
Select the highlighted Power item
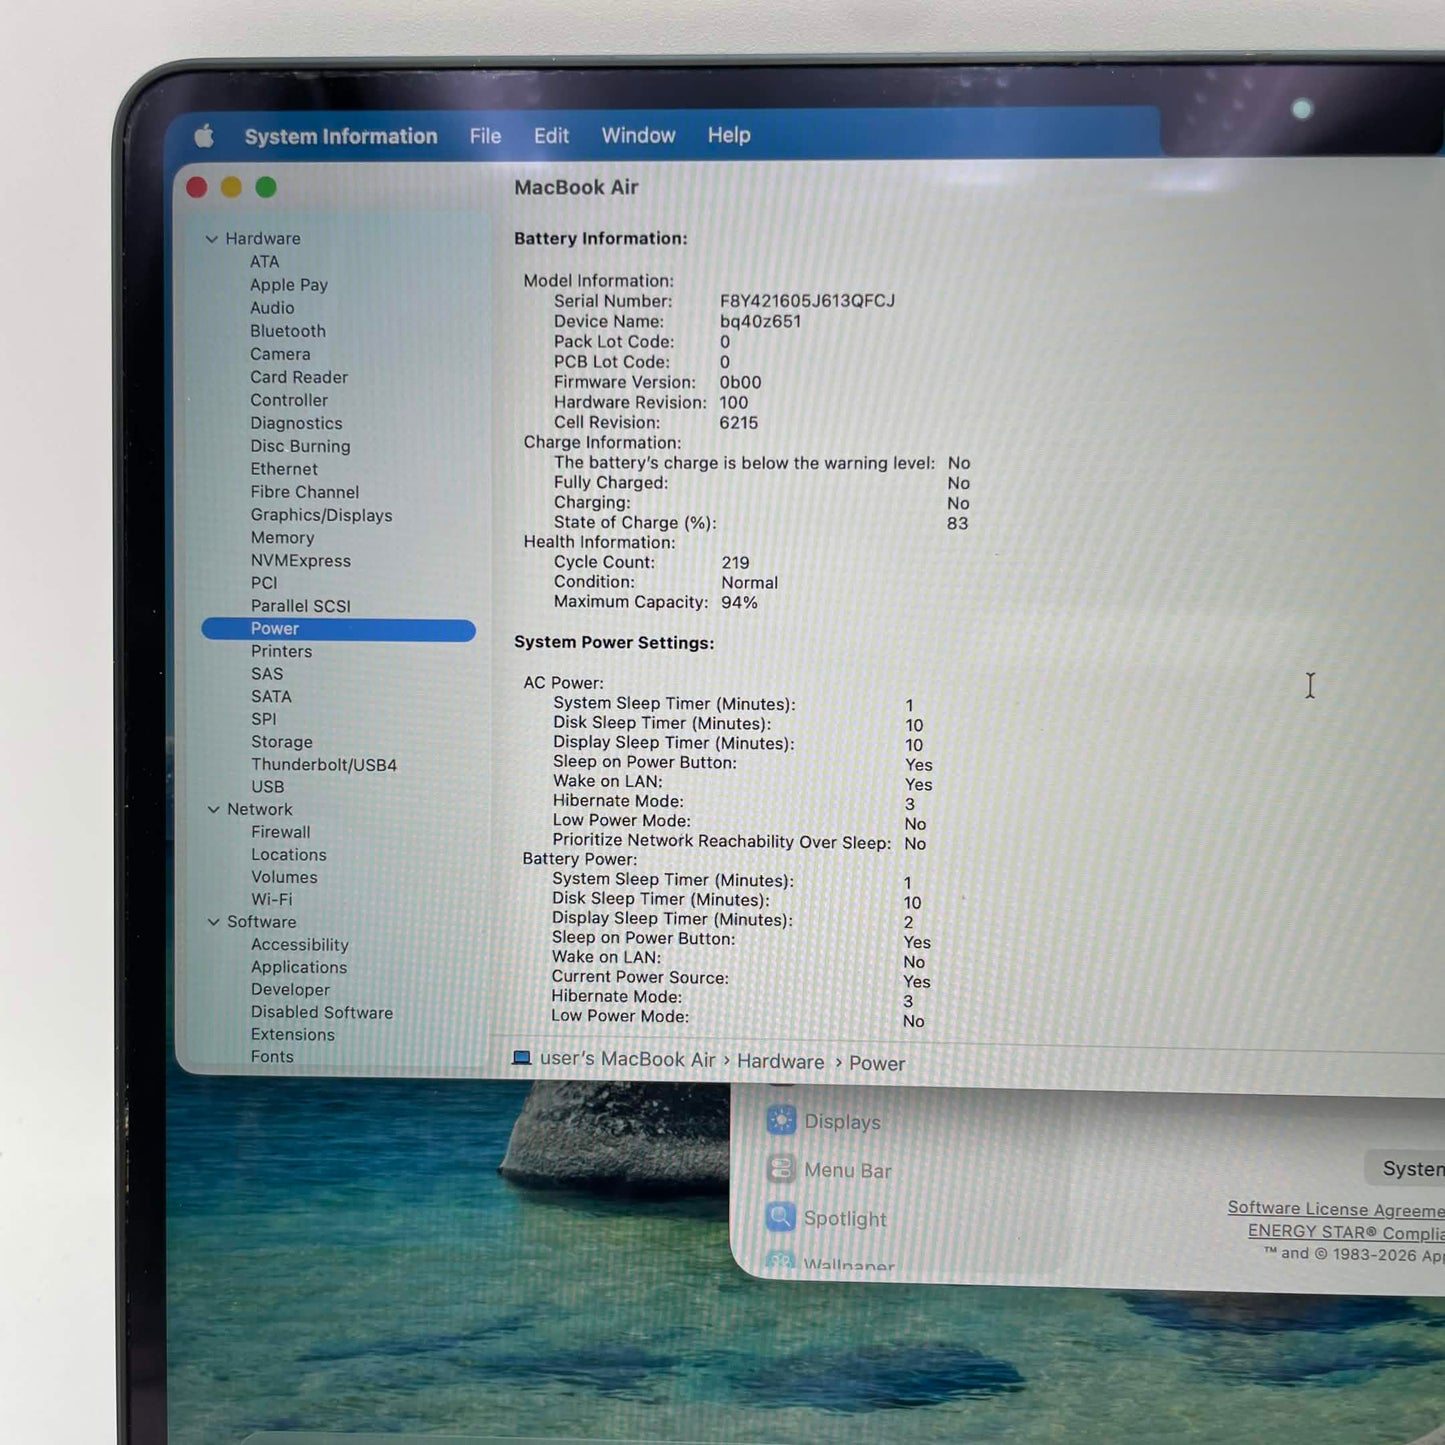(338, 629)
